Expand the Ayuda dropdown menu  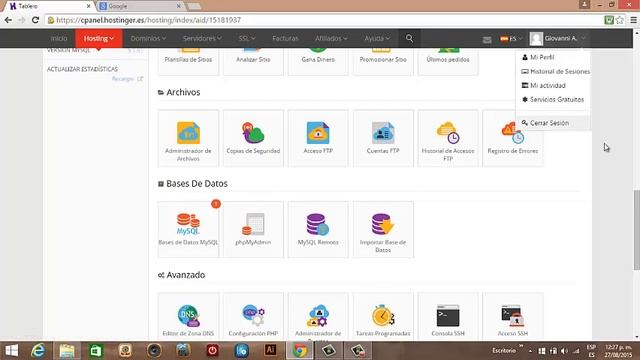click(x=377, y=38)
